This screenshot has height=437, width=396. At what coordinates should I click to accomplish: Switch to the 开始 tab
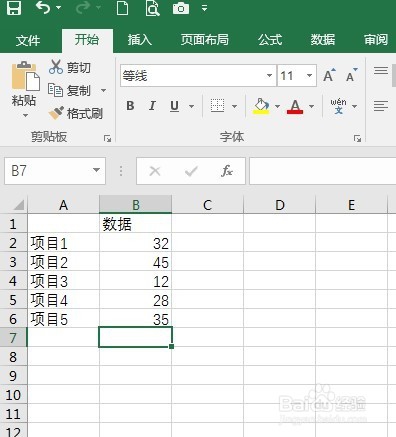click(x=87, y=40)
